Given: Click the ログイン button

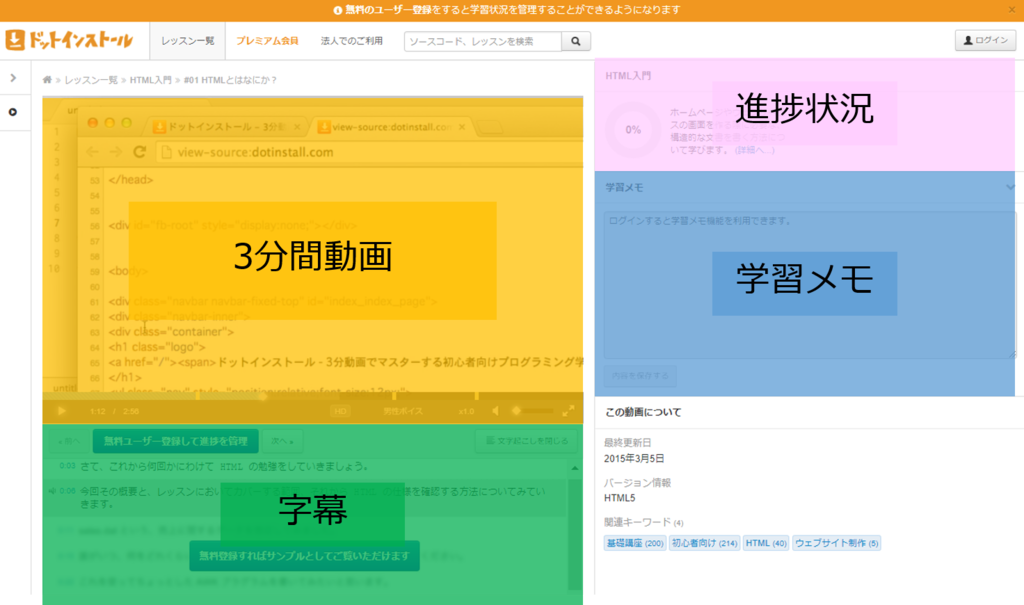Looking at the screenshot, I should (x=985, y=40).
